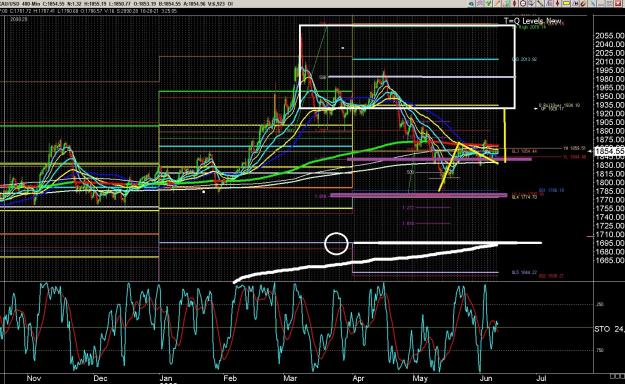Click the 1935.00 price axis label
Screen dimensions: 625x384
click(x=610, y=105)
